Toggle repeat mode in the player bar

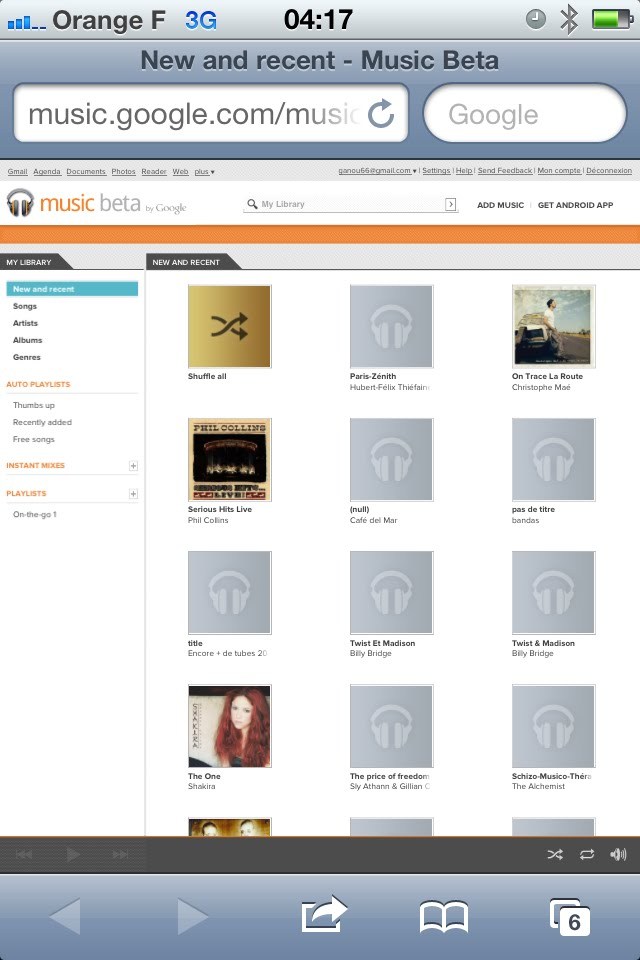coord(587,854)
